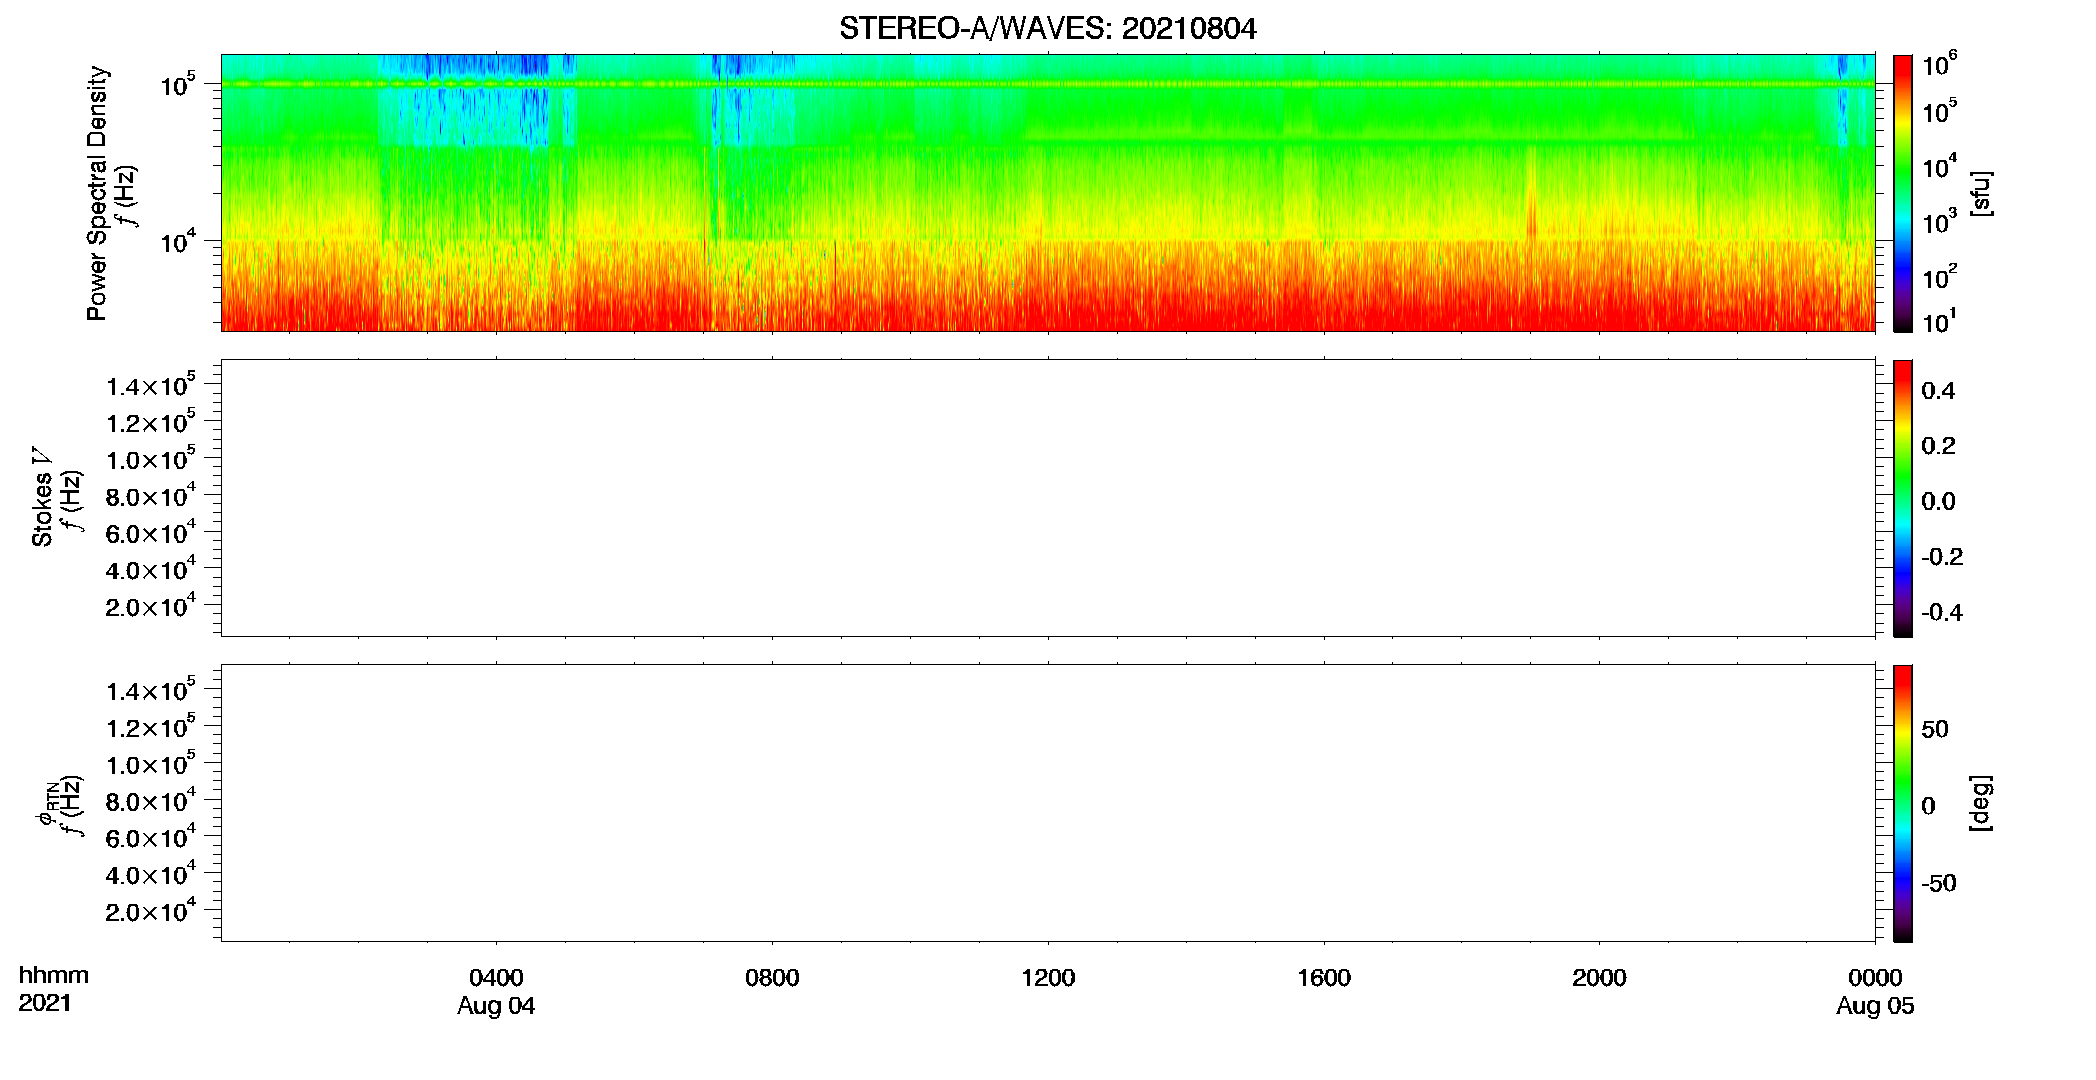
Task: Click the -50 tick on degrees color bar
Action: 1938,883
